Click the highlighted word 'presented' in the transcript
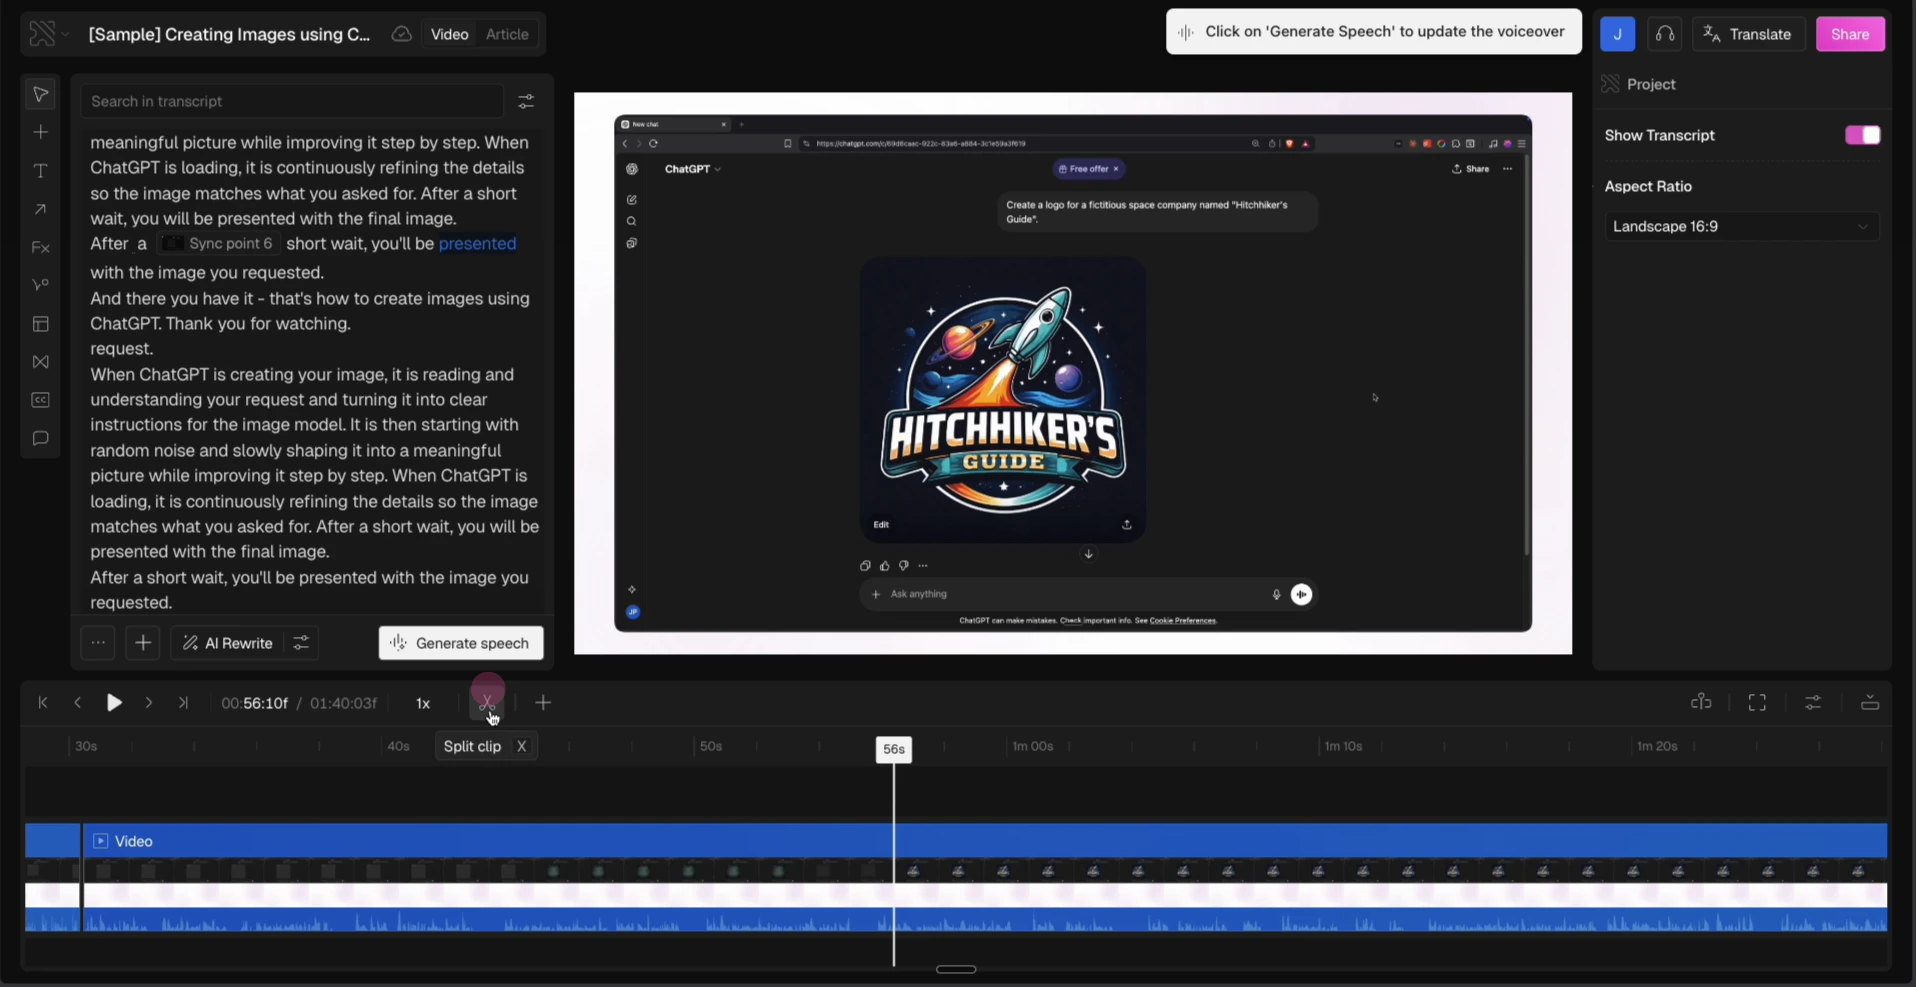Image resolution: width=1916 pixels, height=987 pixels. click(477, 244)
